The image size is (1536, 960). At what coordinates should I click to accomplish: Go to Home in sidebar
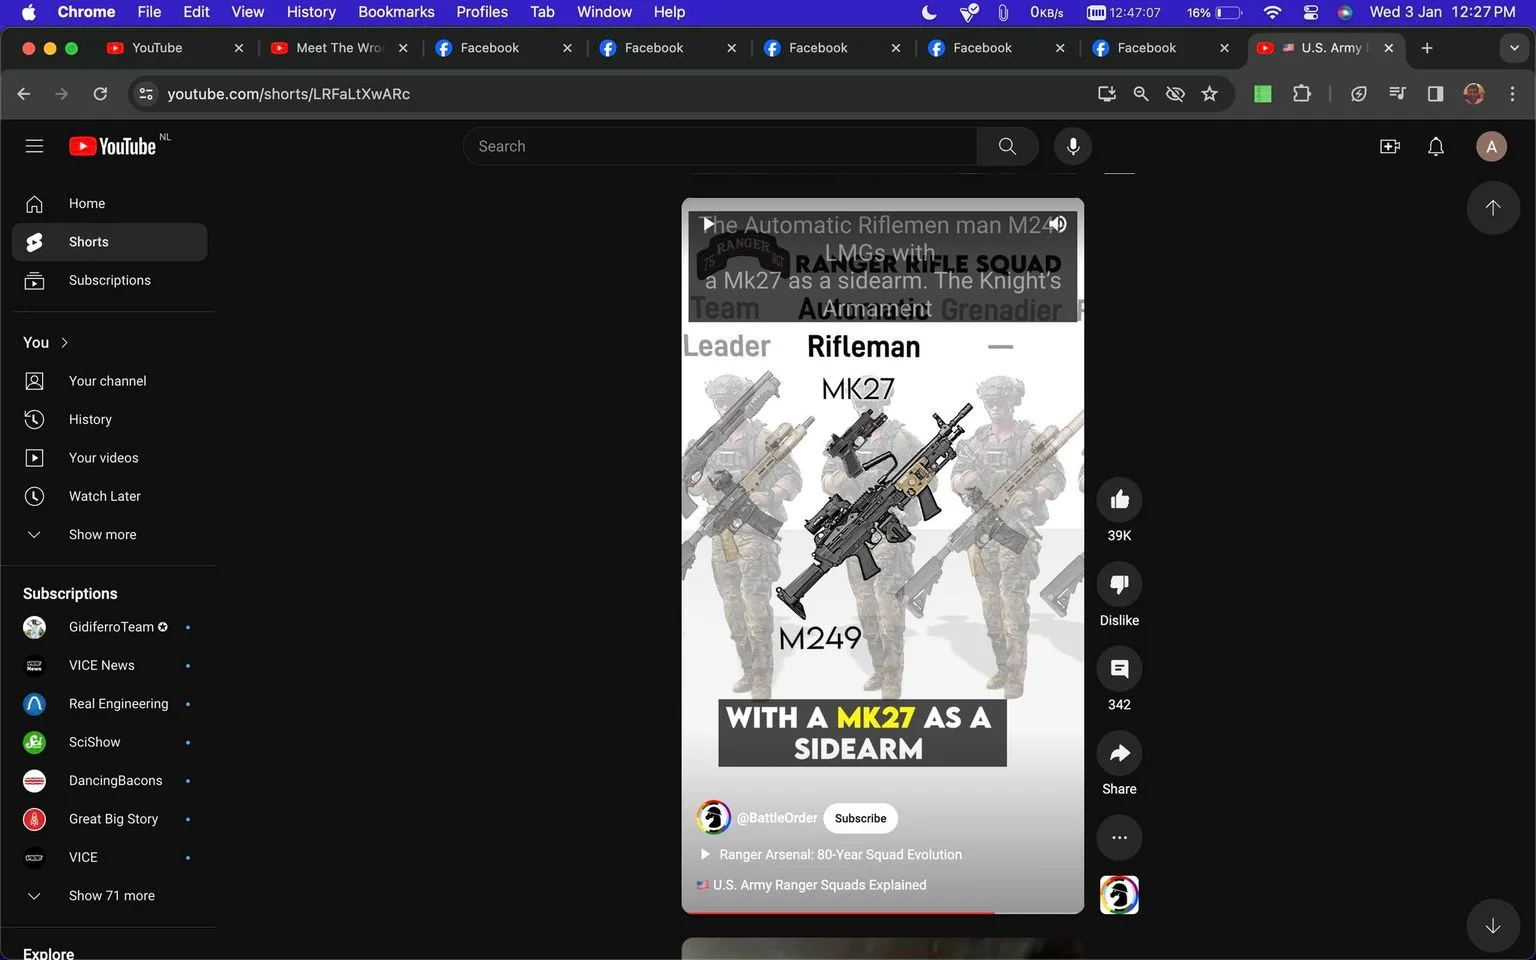pyautogui.click(x=110, y=204)
